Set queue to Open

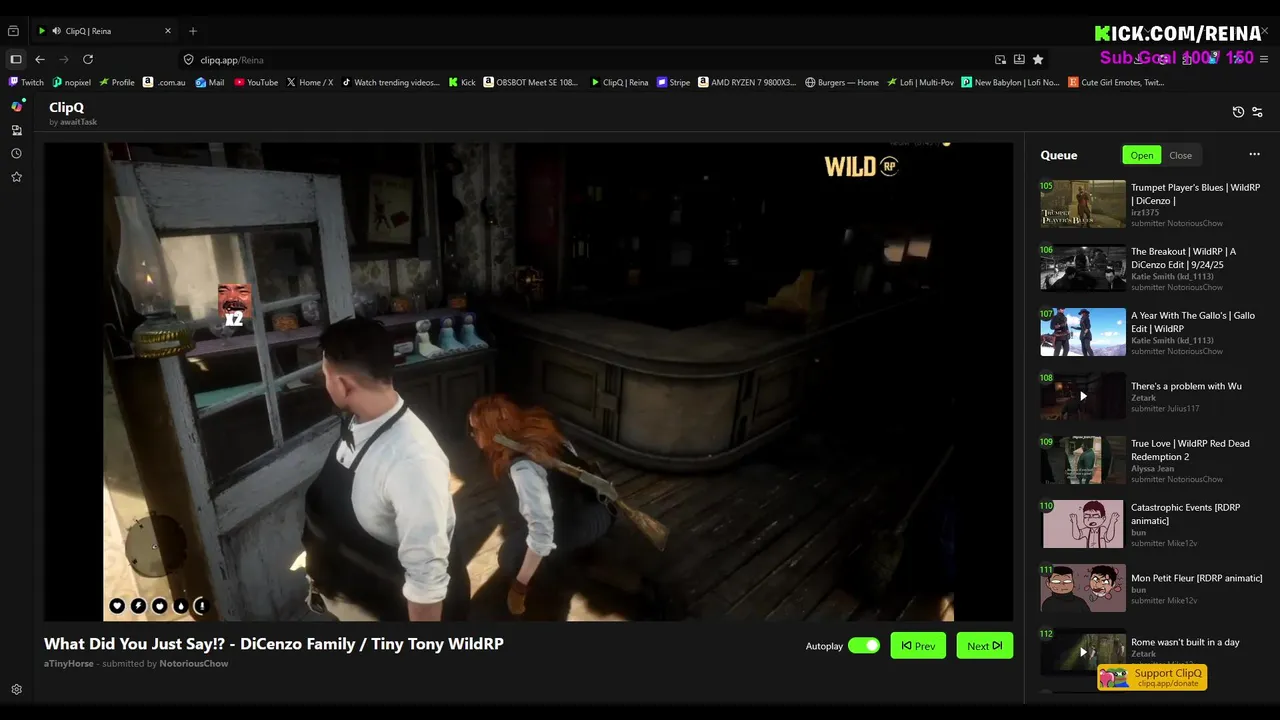[1142, 155]
